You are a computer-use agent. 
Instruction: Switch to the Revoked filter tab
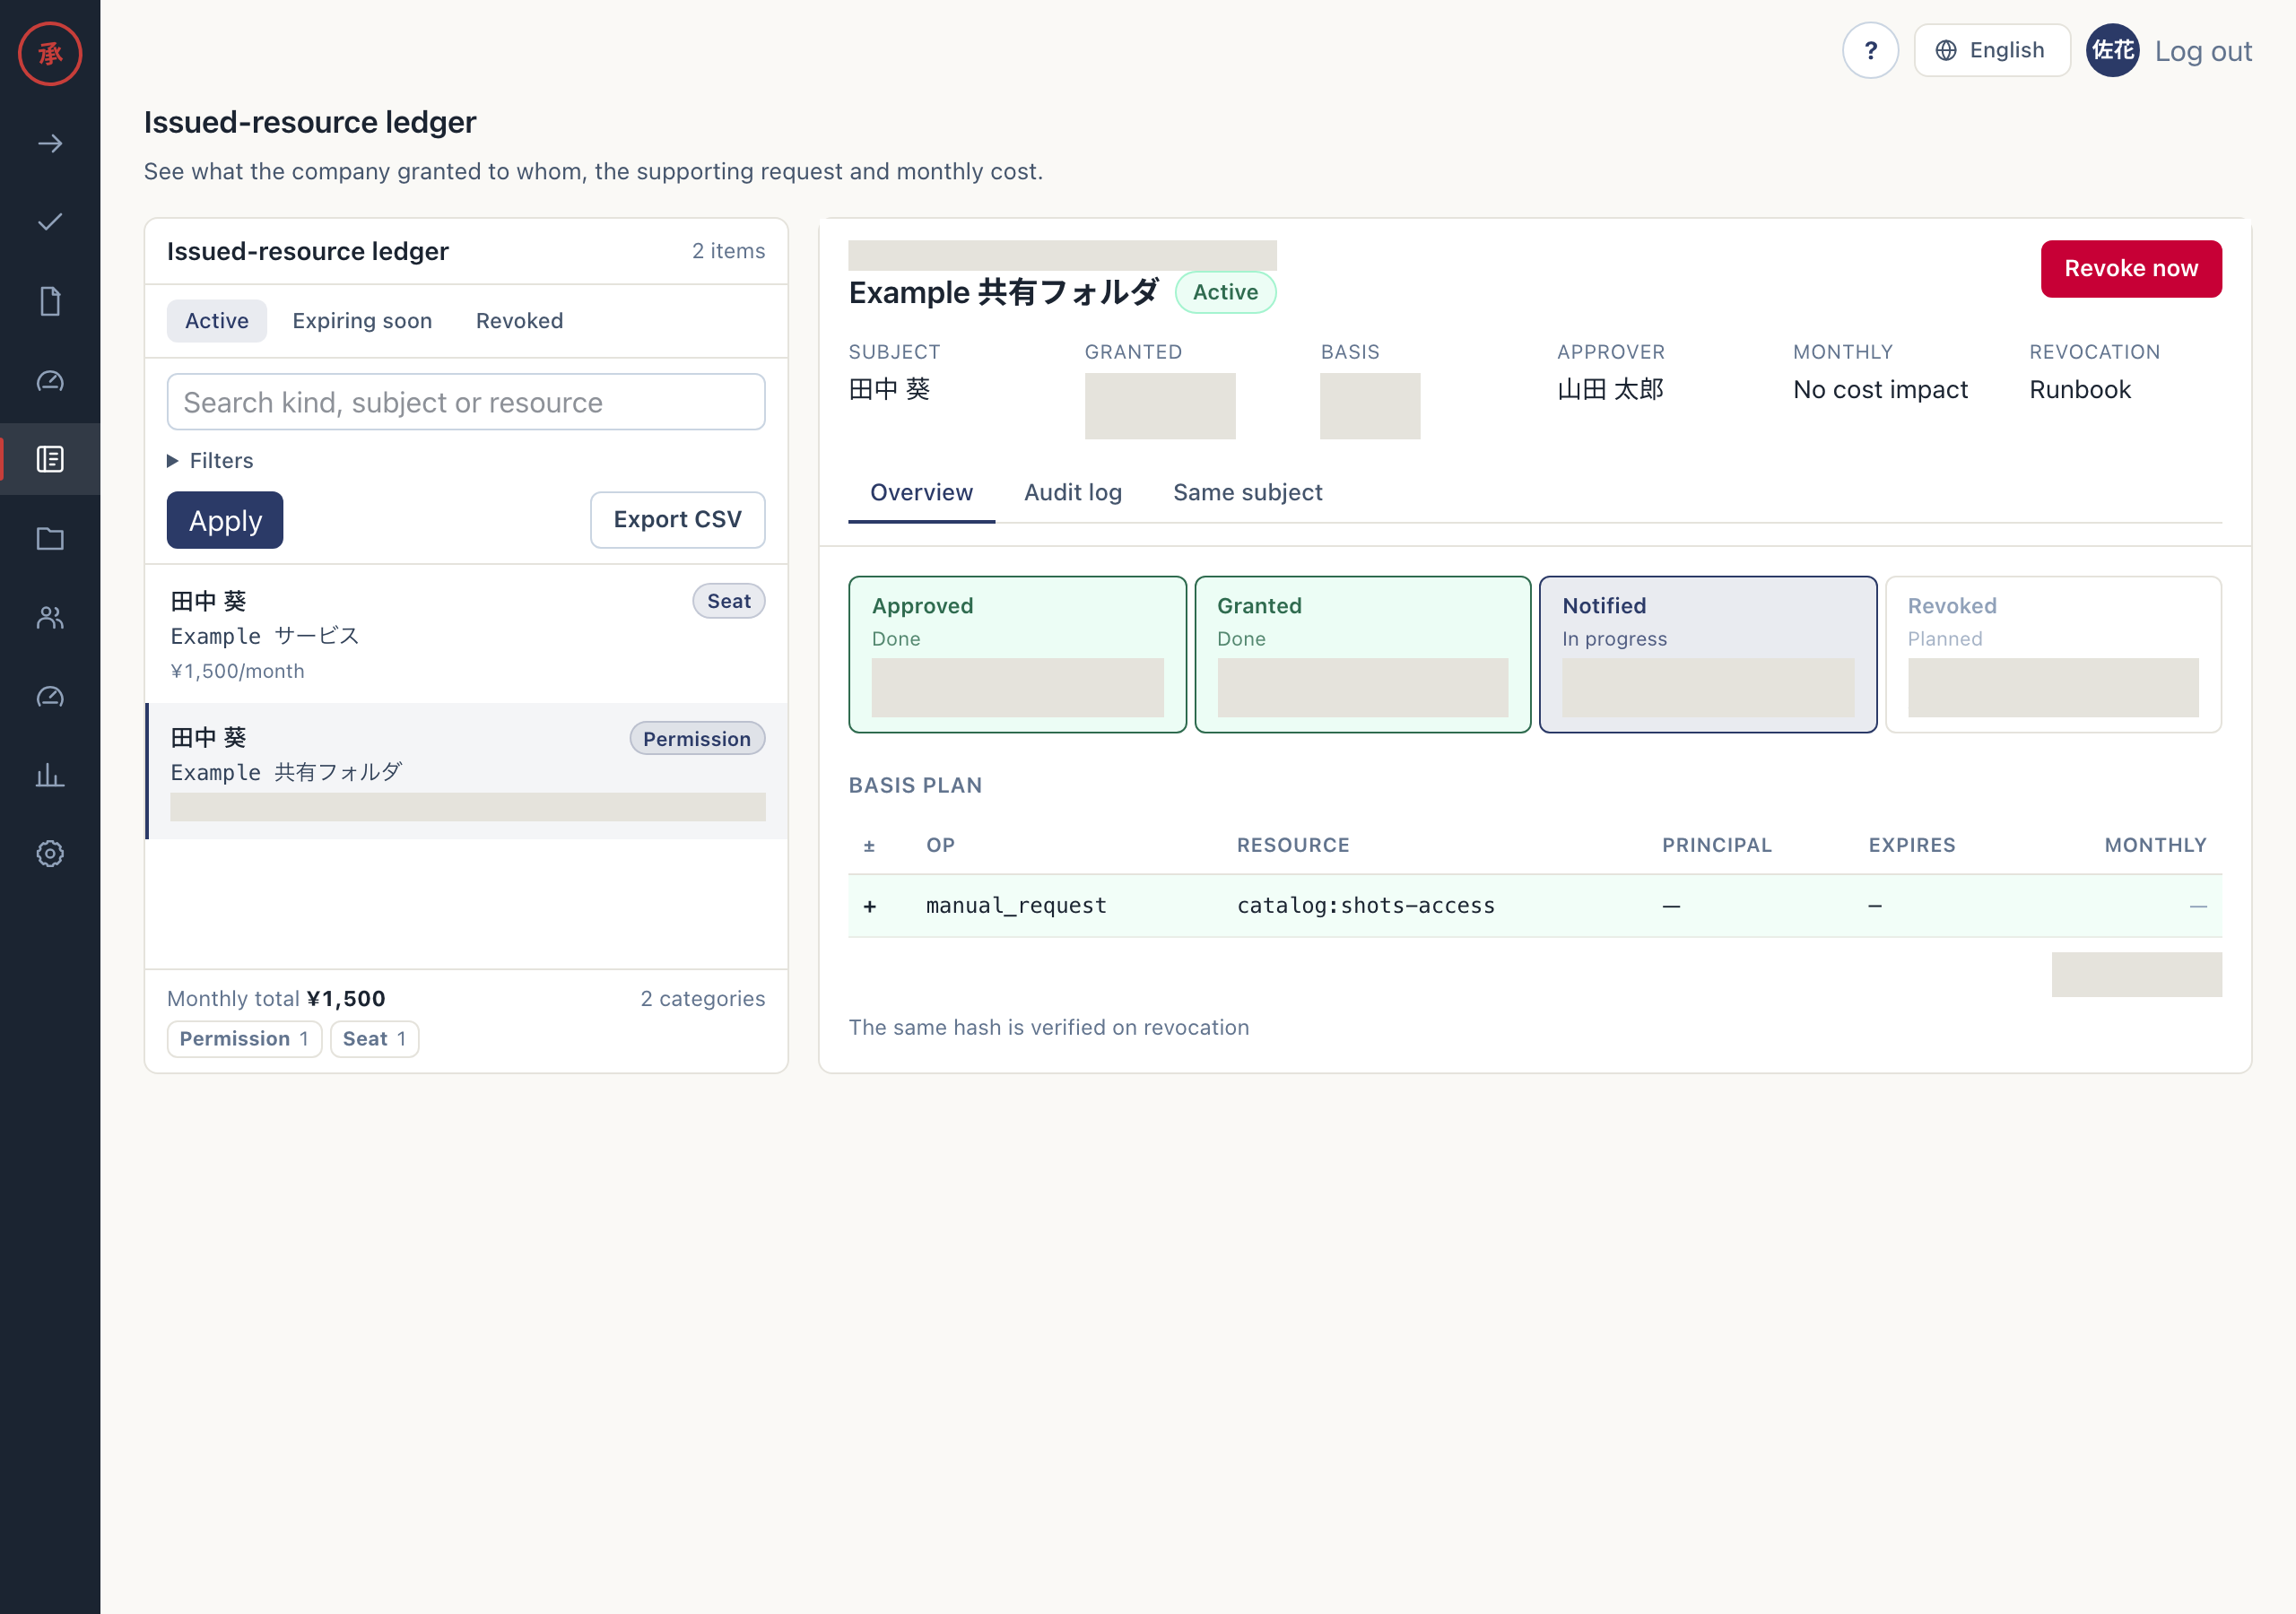pos(519,321)
